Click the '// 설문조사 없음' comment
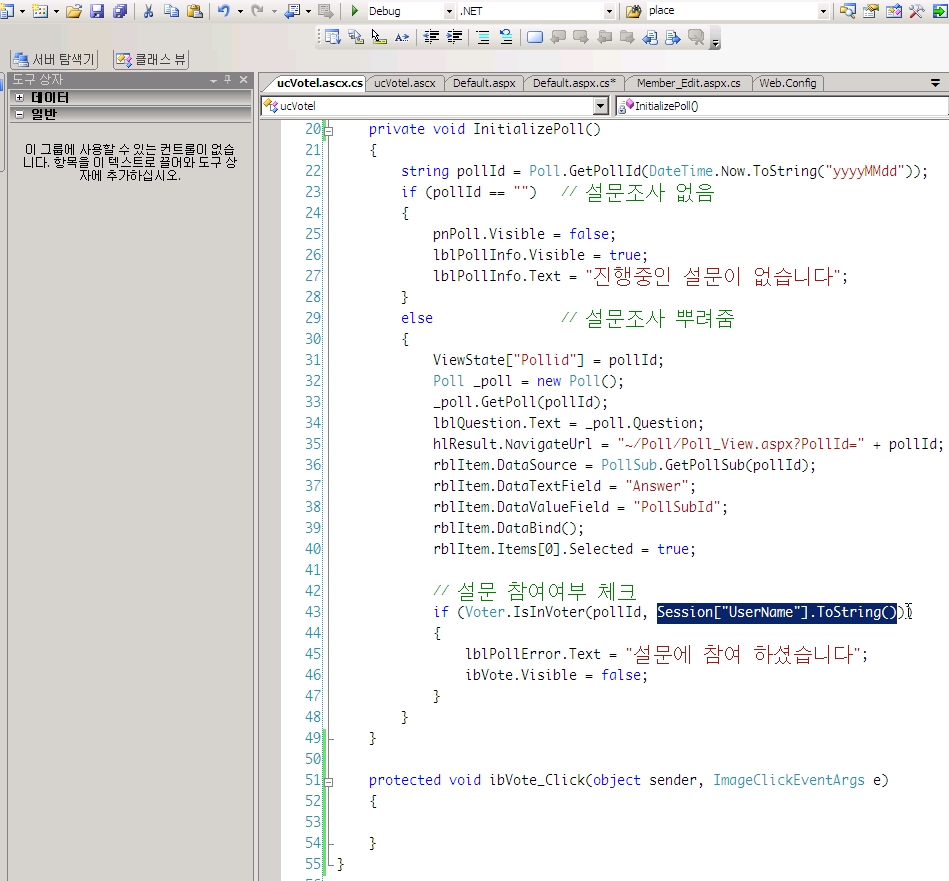 click(638, 192)
